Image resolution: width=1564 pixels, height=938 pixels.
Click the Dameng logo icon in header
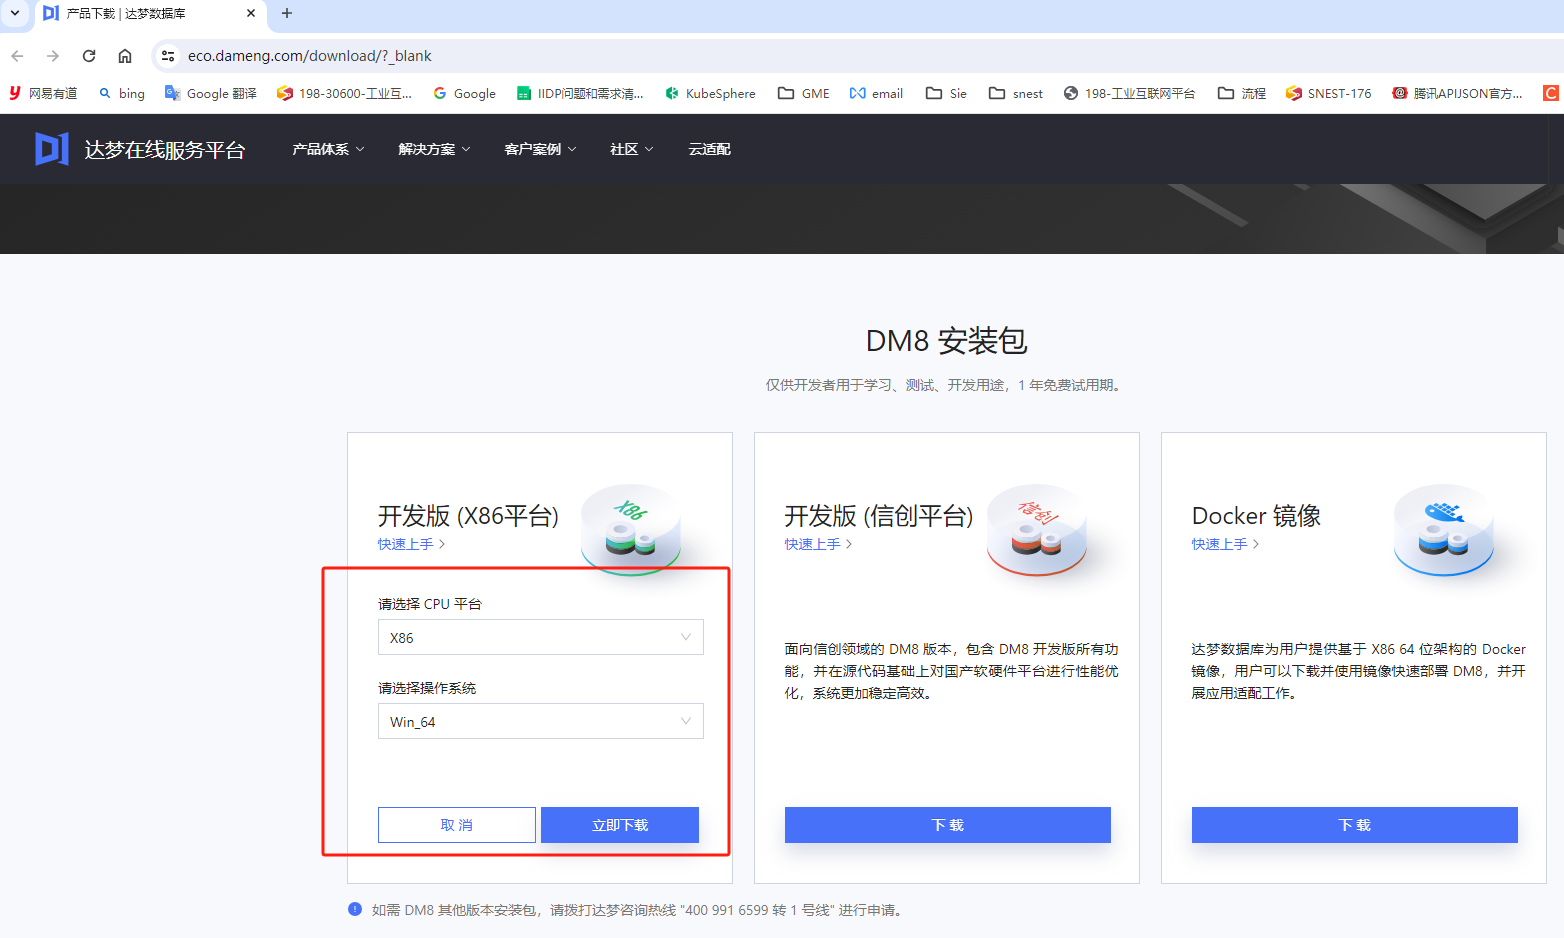[x=52, y=149]
